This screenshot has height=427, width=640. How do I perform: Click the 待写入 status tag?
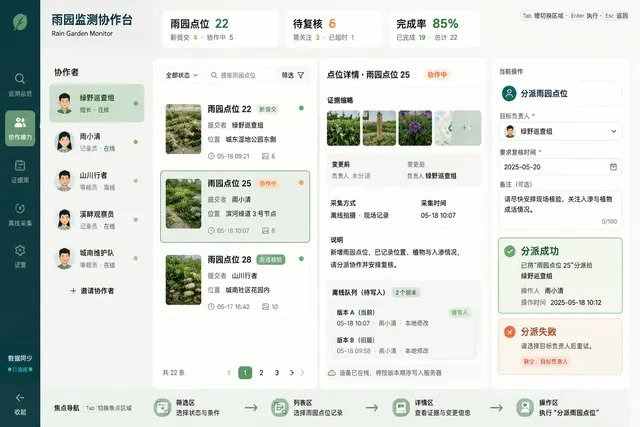460,313
